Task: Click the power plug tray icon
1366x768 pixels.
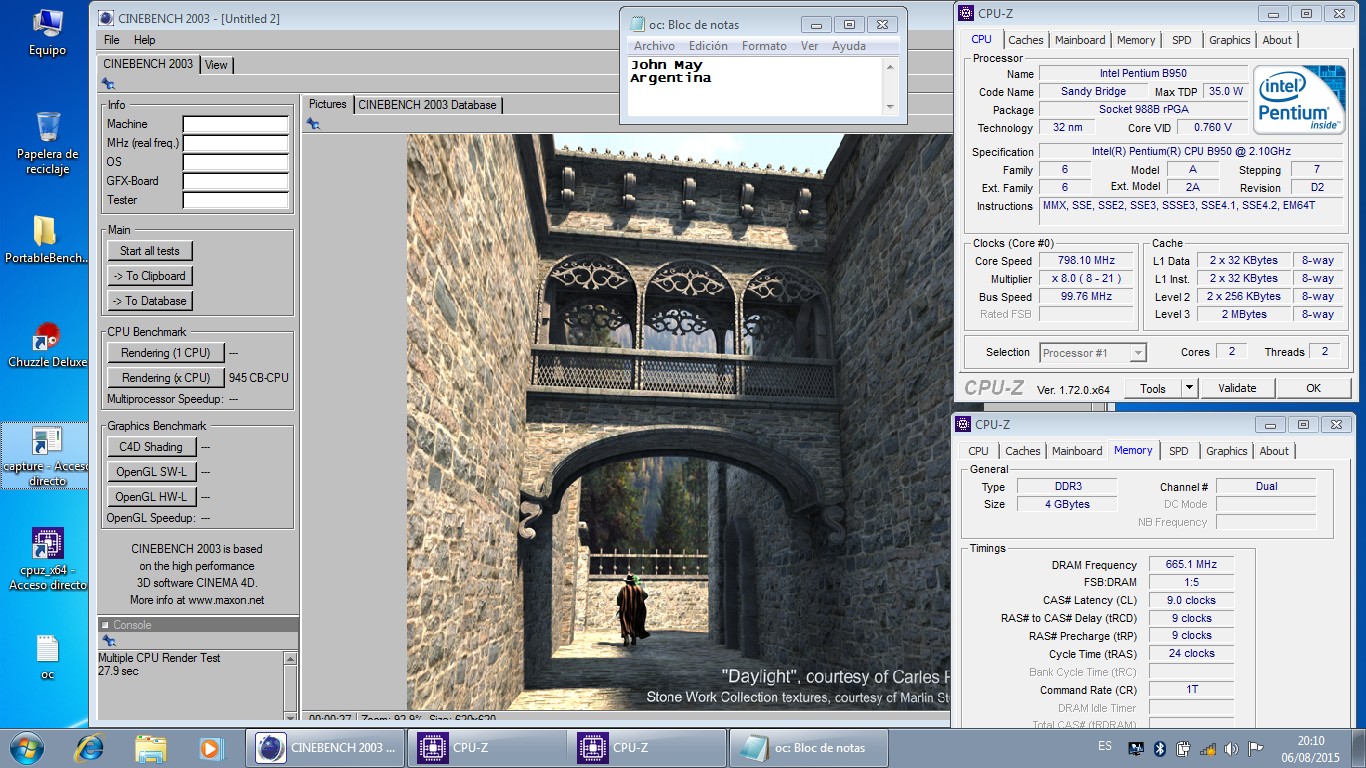Action: [1183, 748]
